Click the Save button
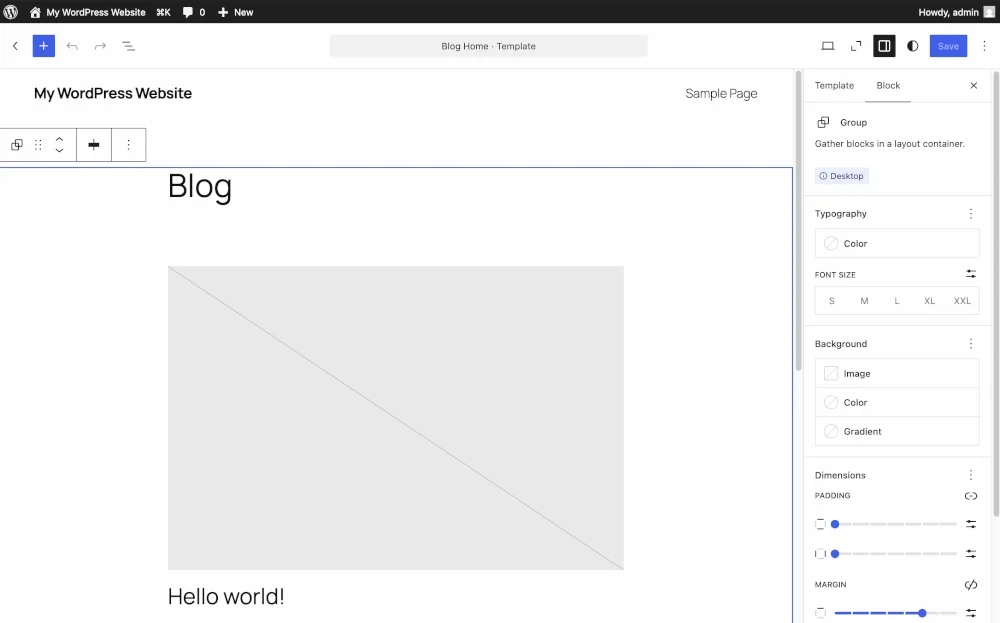Viewport: 1000px width, 623px height. click(948, 46)
